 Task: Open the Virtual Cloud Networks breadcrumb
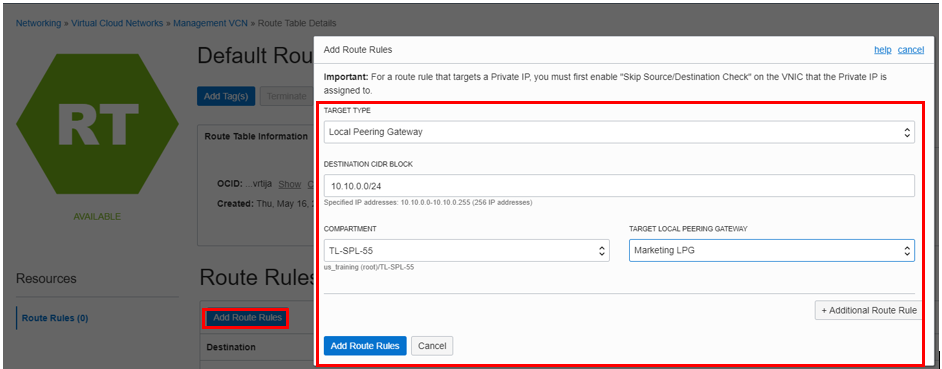[x=117, y=23]
